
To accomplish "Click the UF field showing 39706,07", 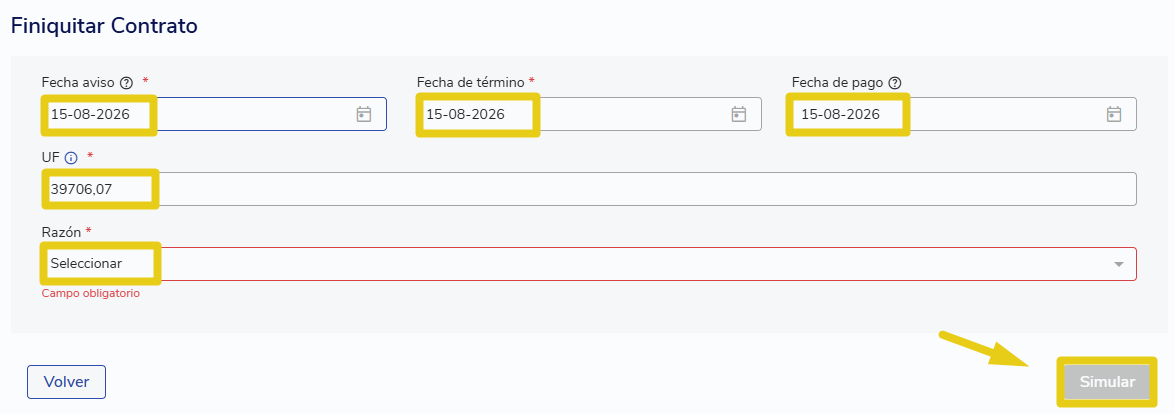I will (x=589, y=189).
